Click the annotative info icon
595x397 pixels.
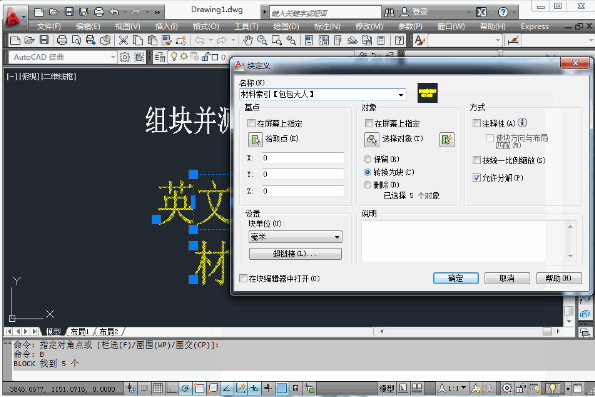point(523,123)
